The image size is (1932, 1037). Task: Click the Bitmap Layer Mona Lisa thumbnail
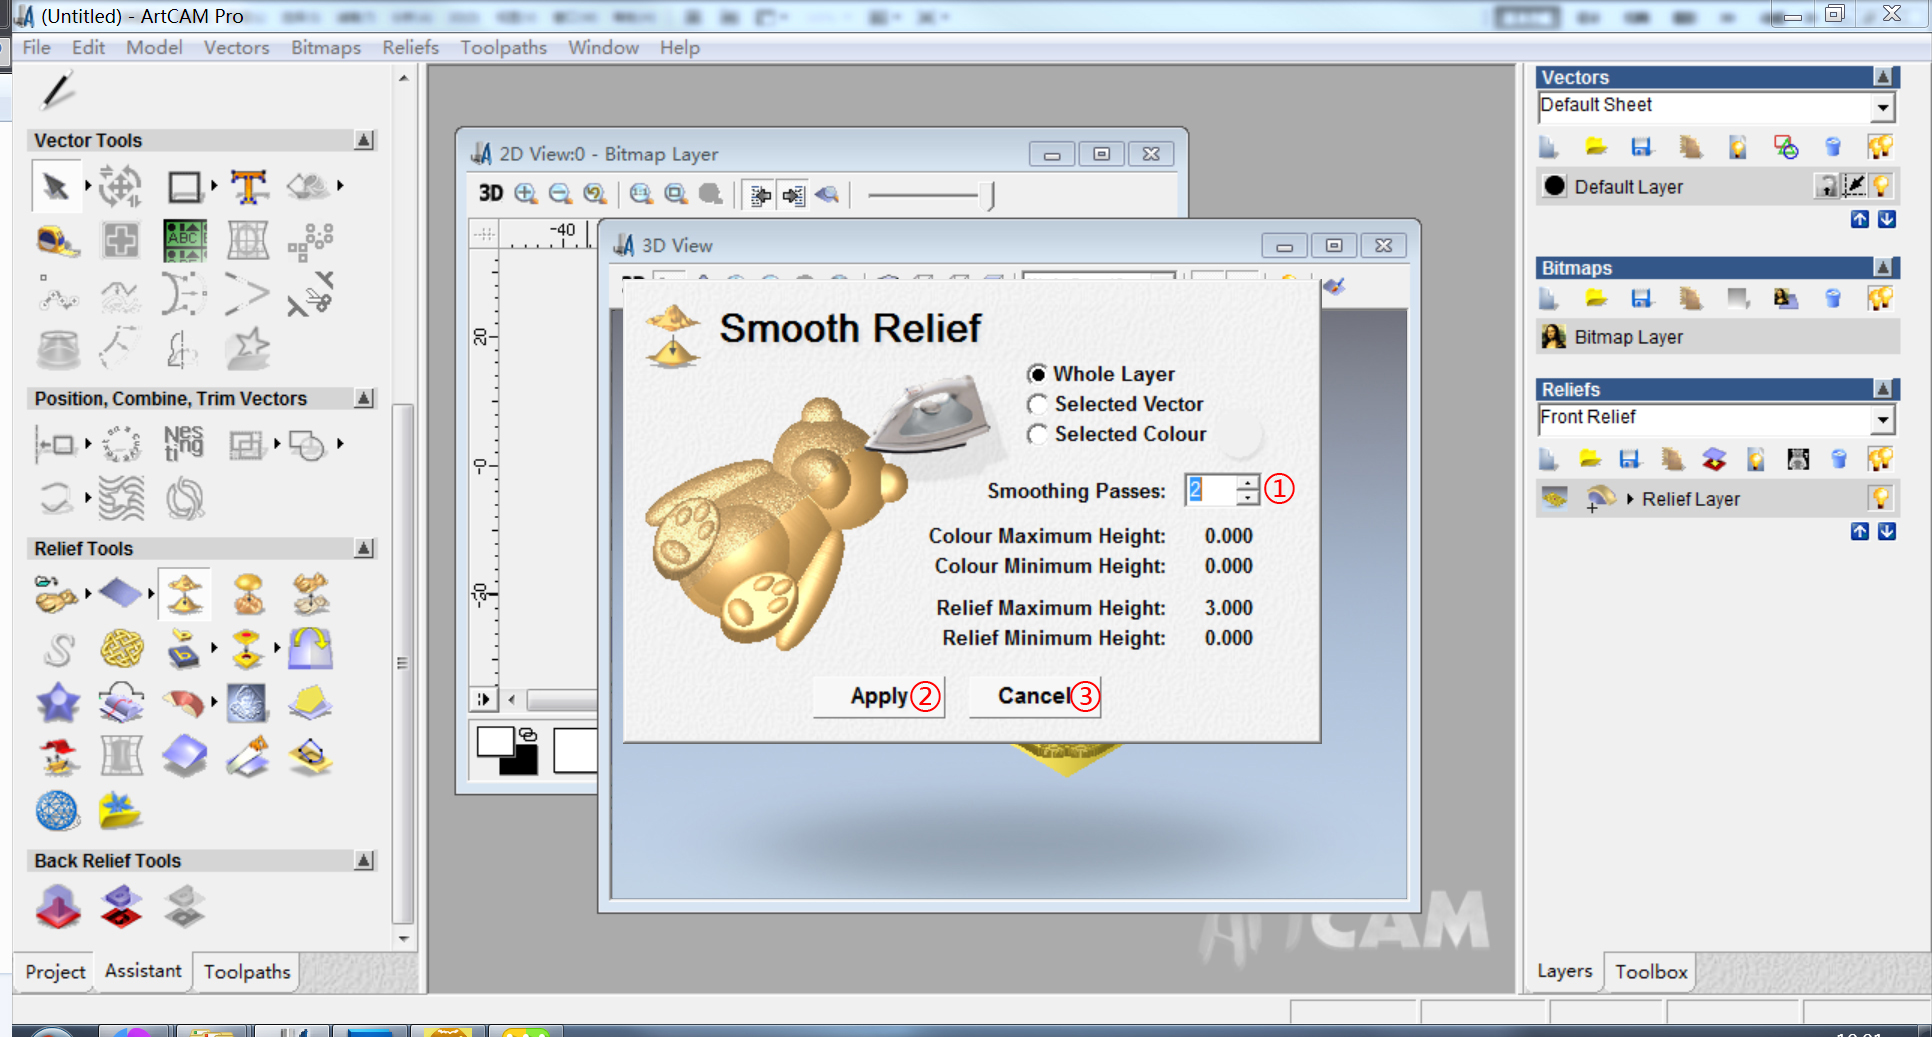(1554, 337)
